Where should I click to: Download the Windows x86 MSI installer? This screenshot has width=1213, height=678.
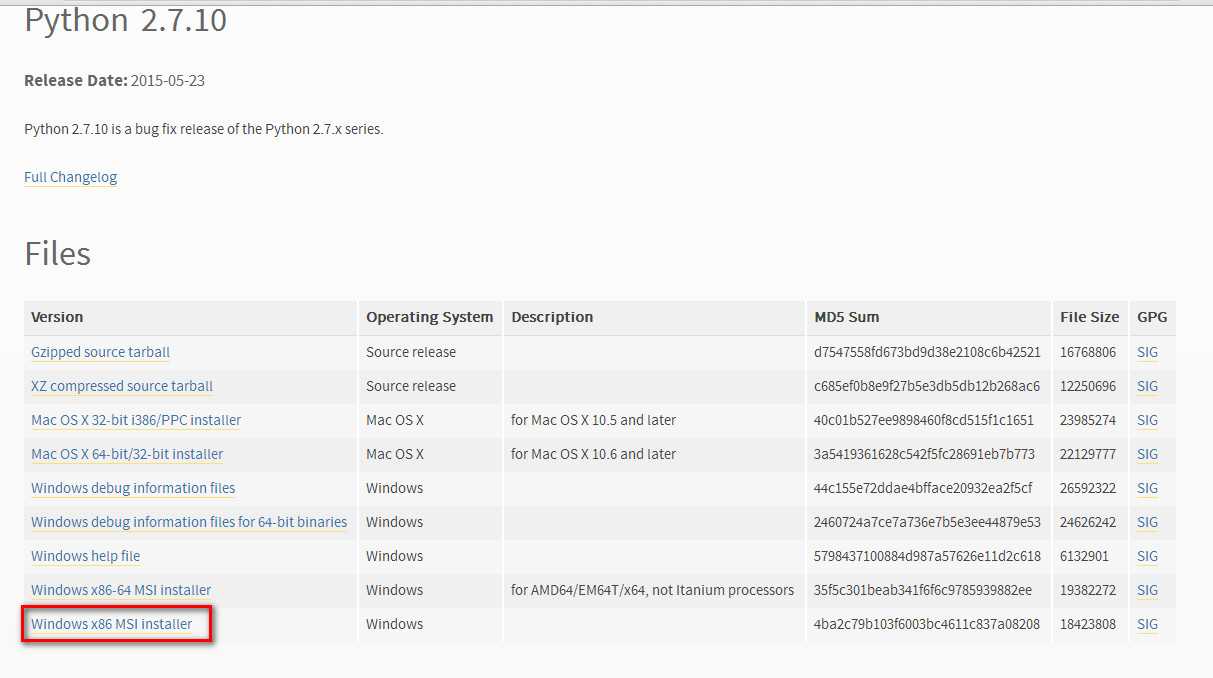point(111,624)
